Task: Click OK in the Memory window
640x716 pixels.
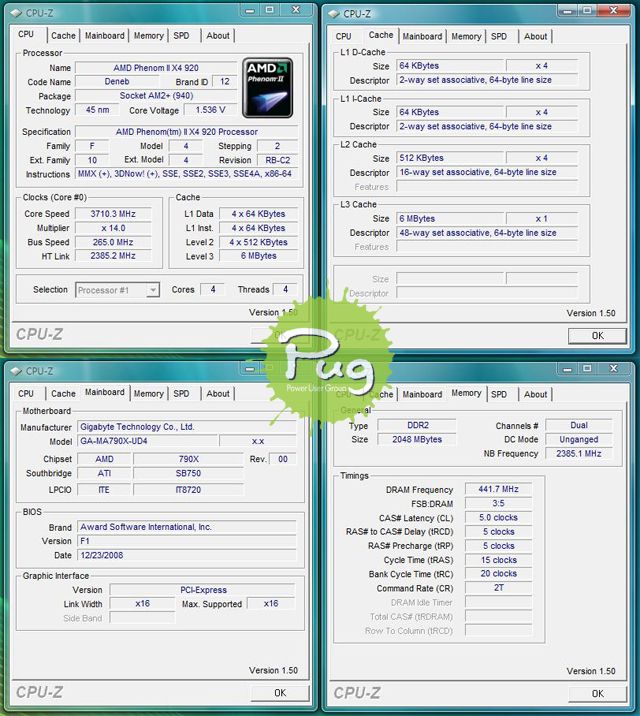Action: 597,694
